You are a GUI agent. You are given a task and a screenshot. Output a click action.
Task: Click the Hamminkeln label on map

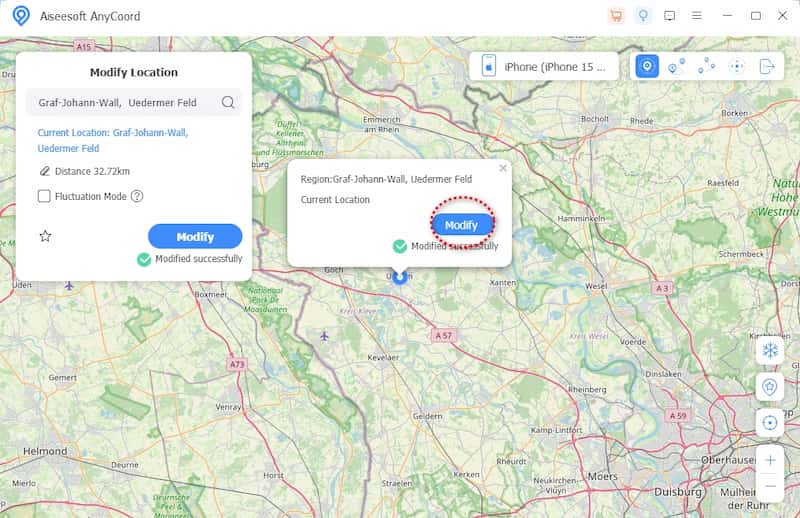581,218
